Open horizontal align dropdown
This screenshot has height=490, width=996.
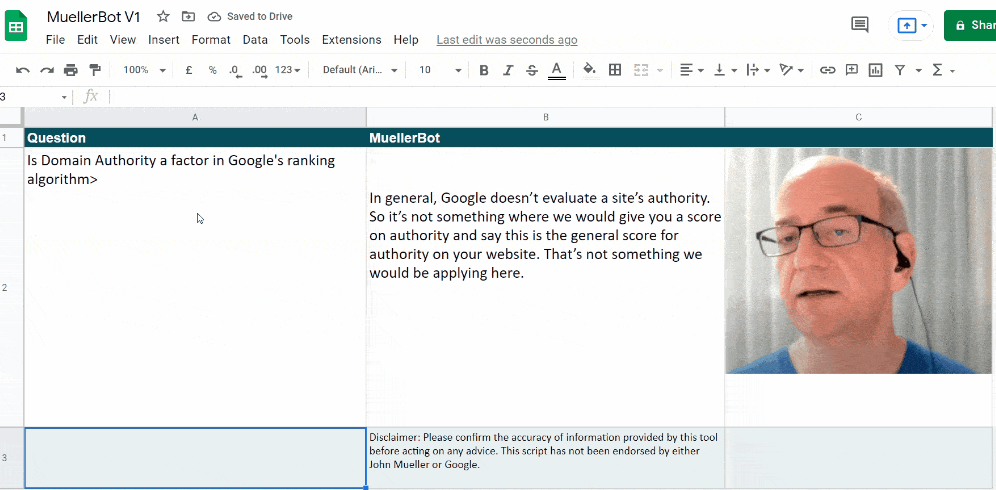[692, 70]
